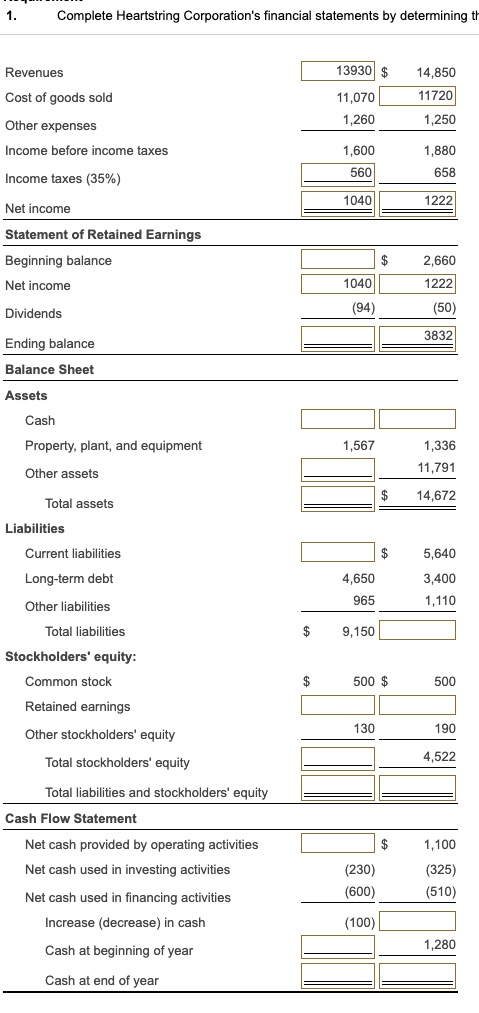
Task: Click empty Increase (decrease) in cash field beside (100)
Action: (x=418, y=921)
